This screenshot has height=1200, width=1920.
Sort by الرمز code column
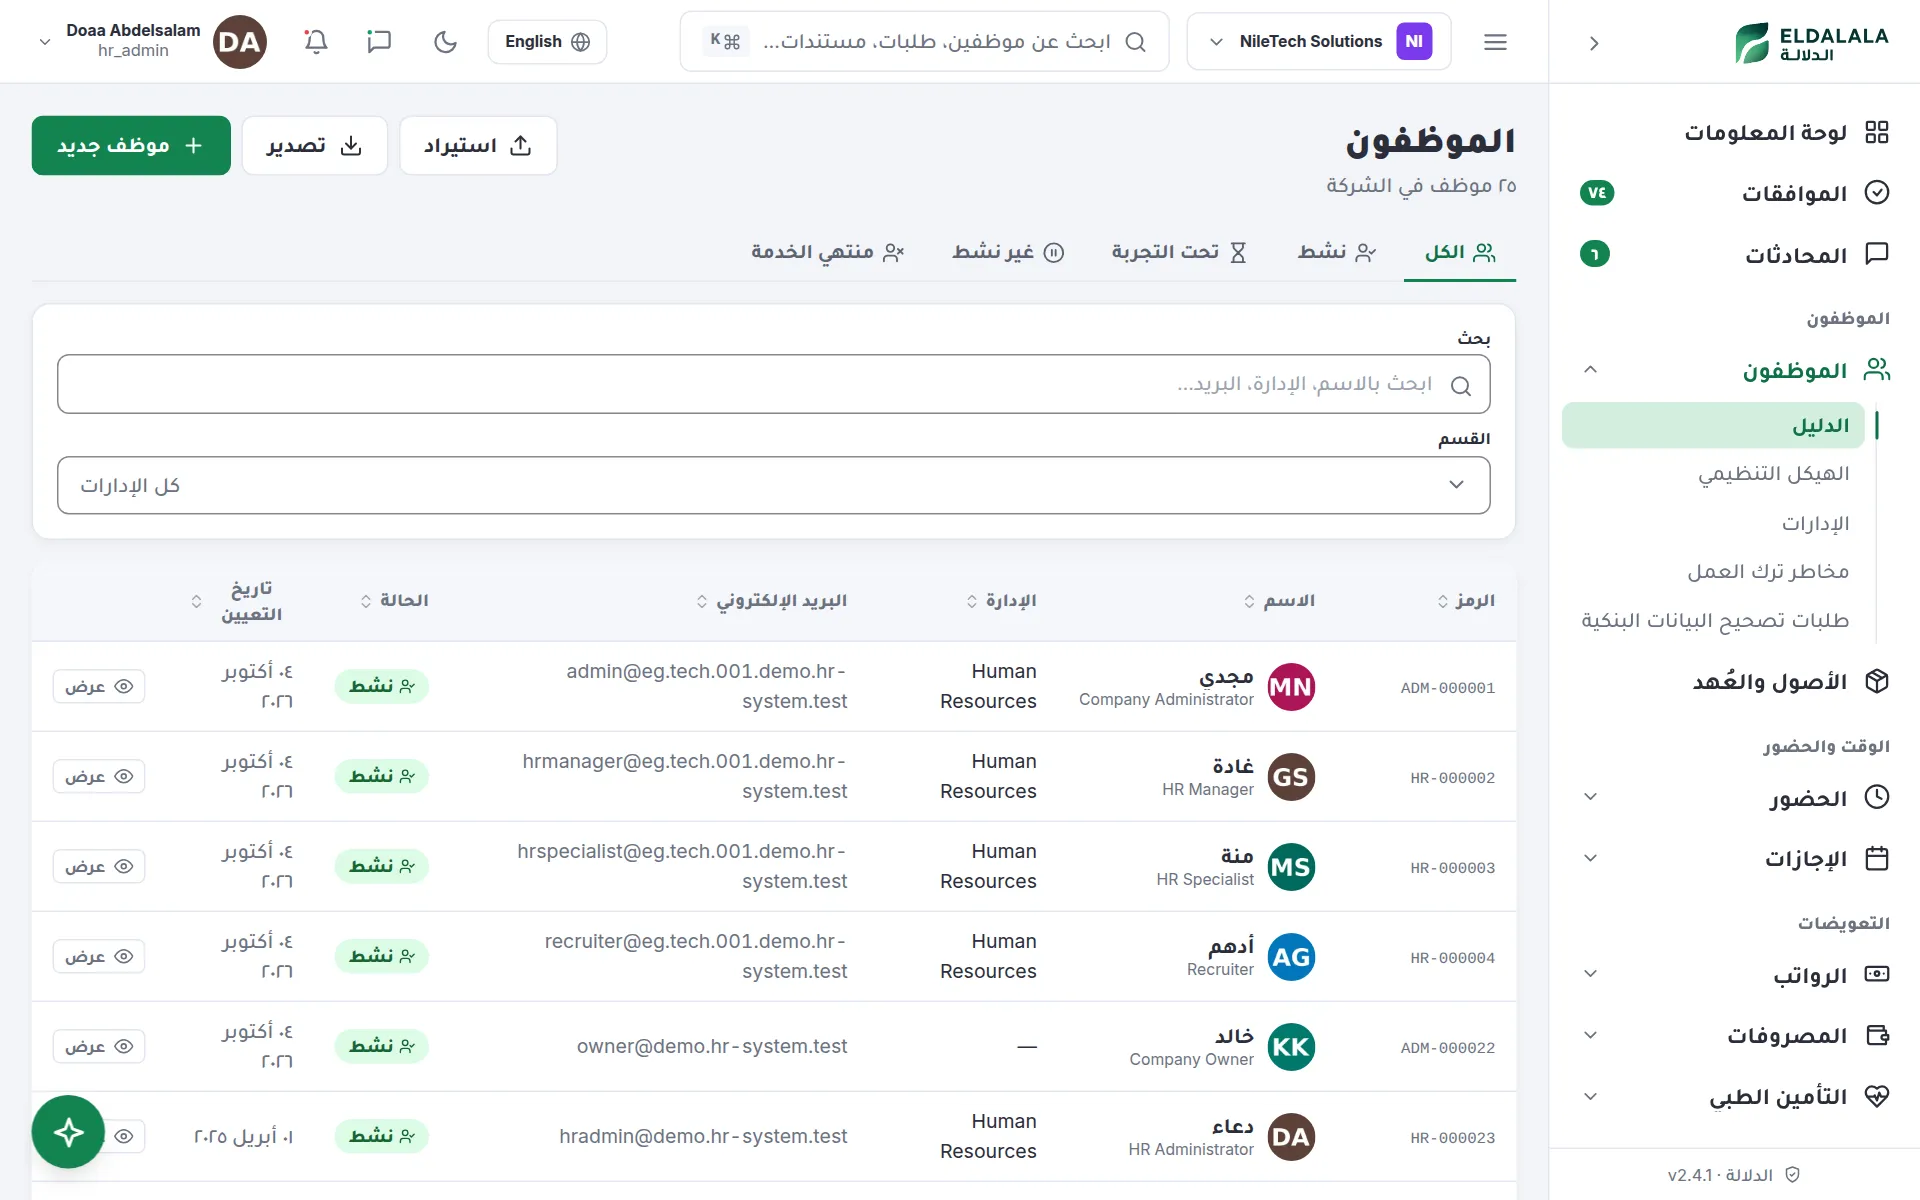point(1466,601)
